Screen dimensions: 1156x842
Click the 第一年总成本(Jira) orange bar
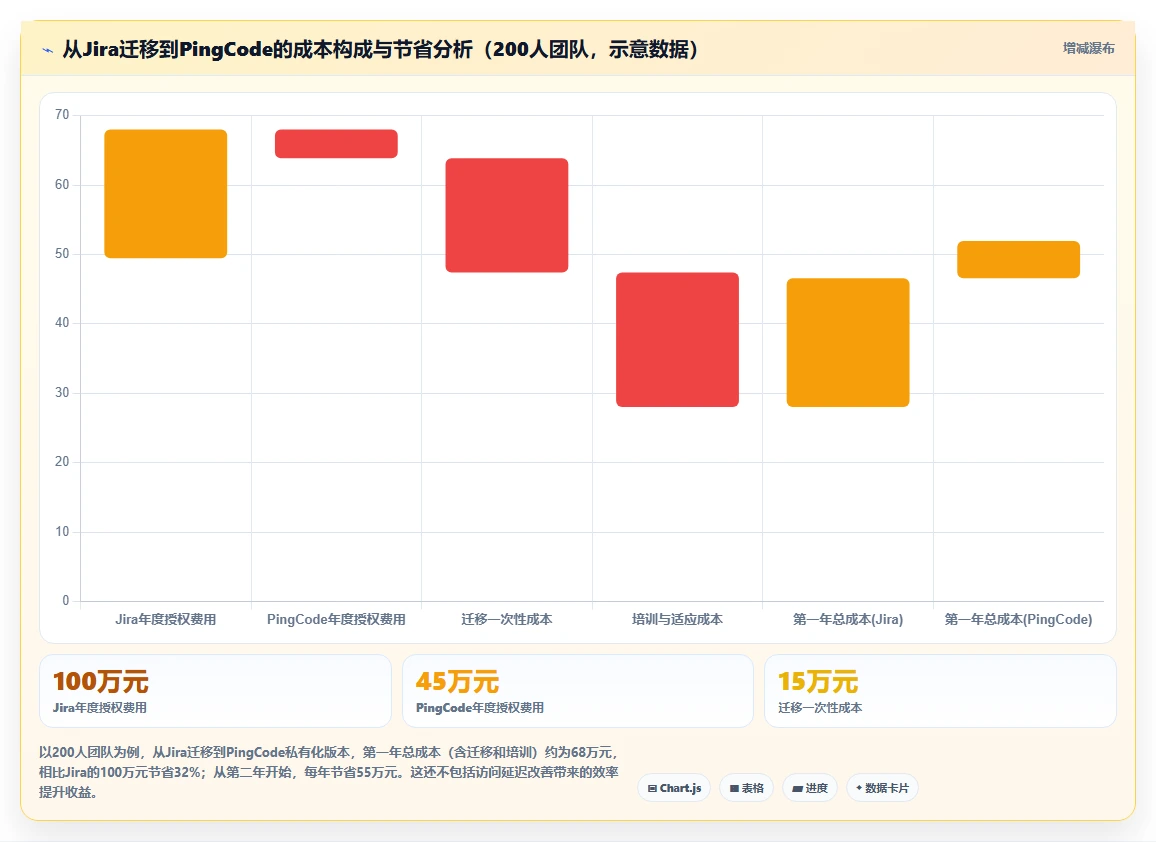coord(848,343)
